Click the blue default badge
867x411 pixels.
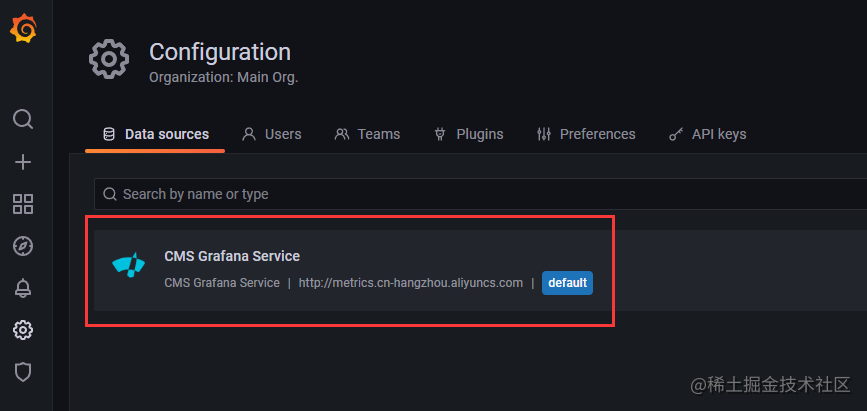tap(567, 283)
